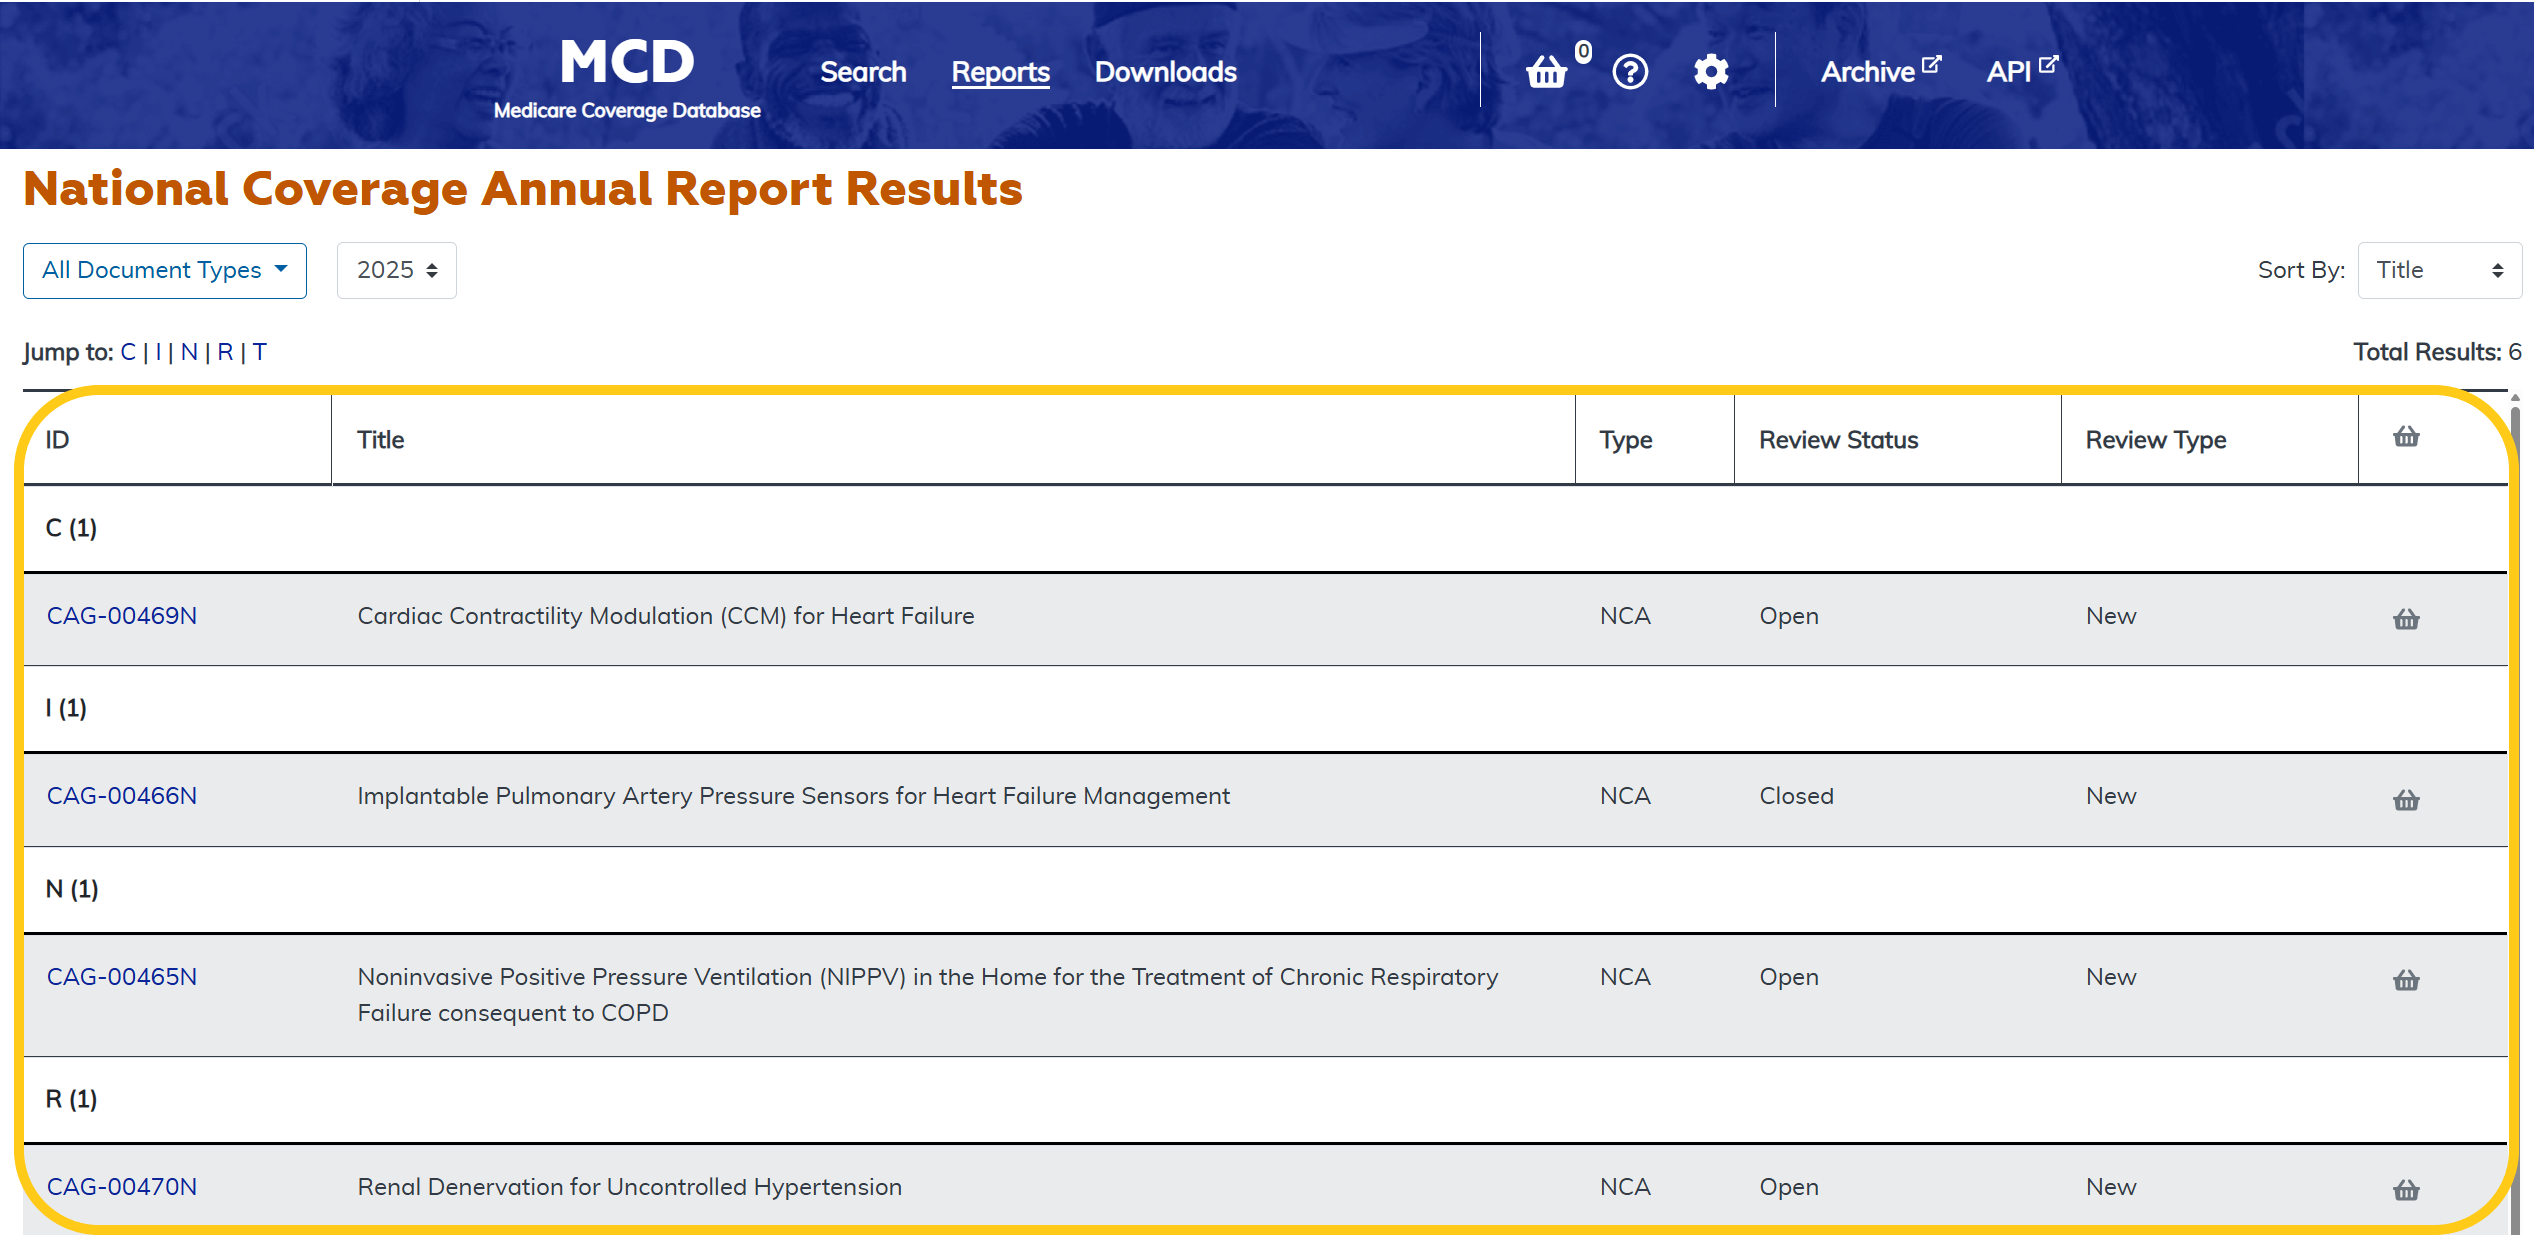The height and width of the screenshot is (1235, 2534).
Task: Open the 2025 year selector
Action: 397,270
